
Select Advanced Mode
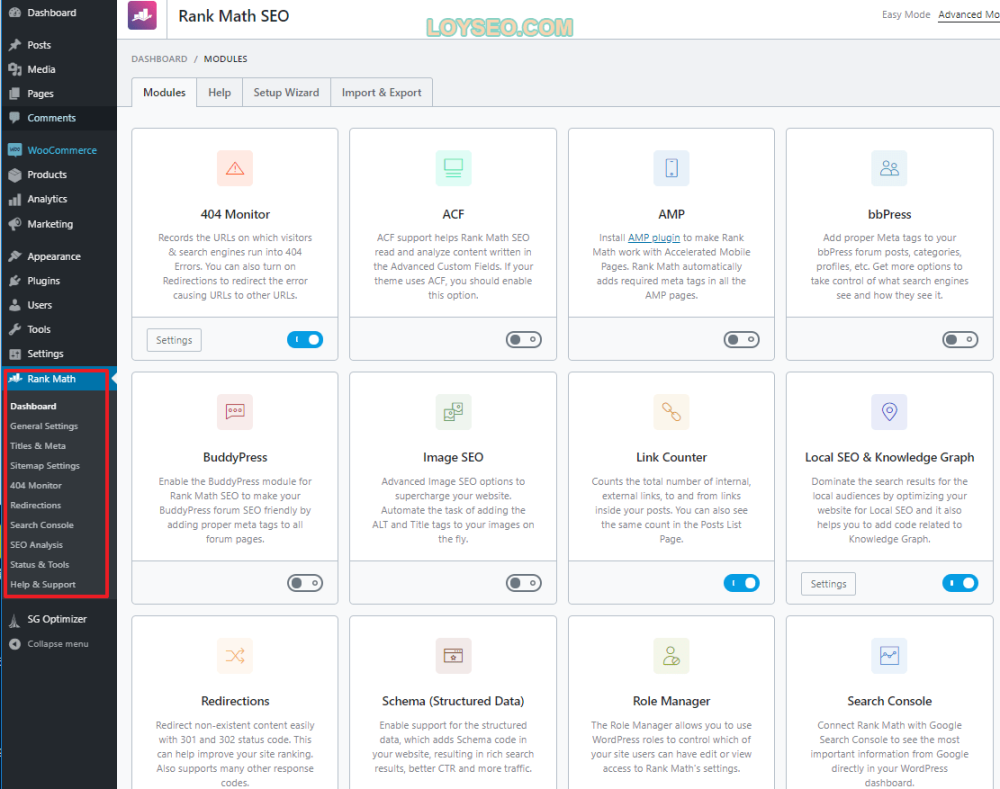point(969,15)
